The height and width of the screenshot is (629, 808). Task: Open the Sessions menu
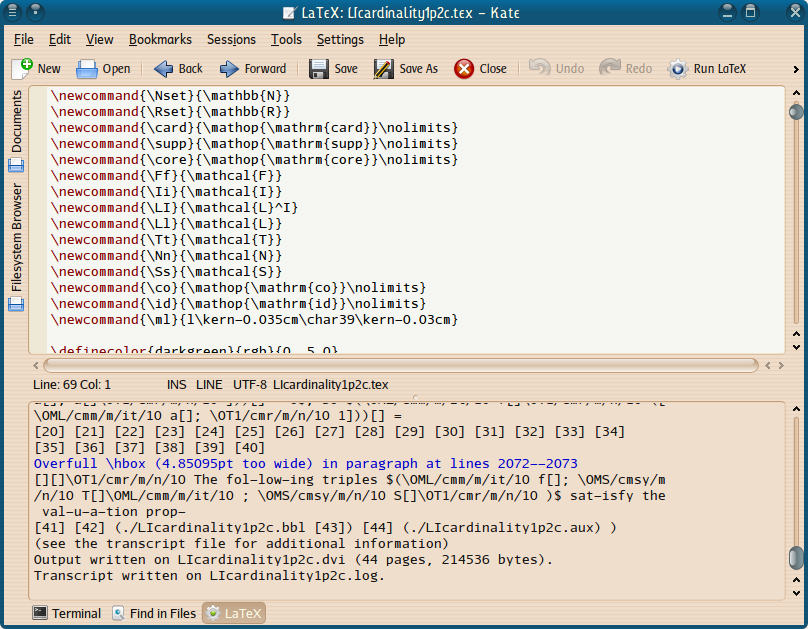point(231,40)
